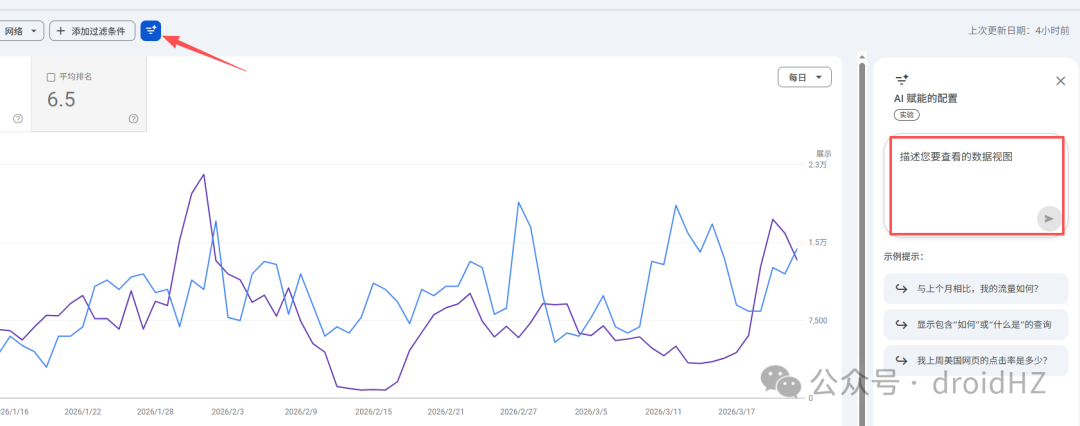Toggle the 平均排名 checkbox
The image size is (1080, 426).
click(51, 77)
